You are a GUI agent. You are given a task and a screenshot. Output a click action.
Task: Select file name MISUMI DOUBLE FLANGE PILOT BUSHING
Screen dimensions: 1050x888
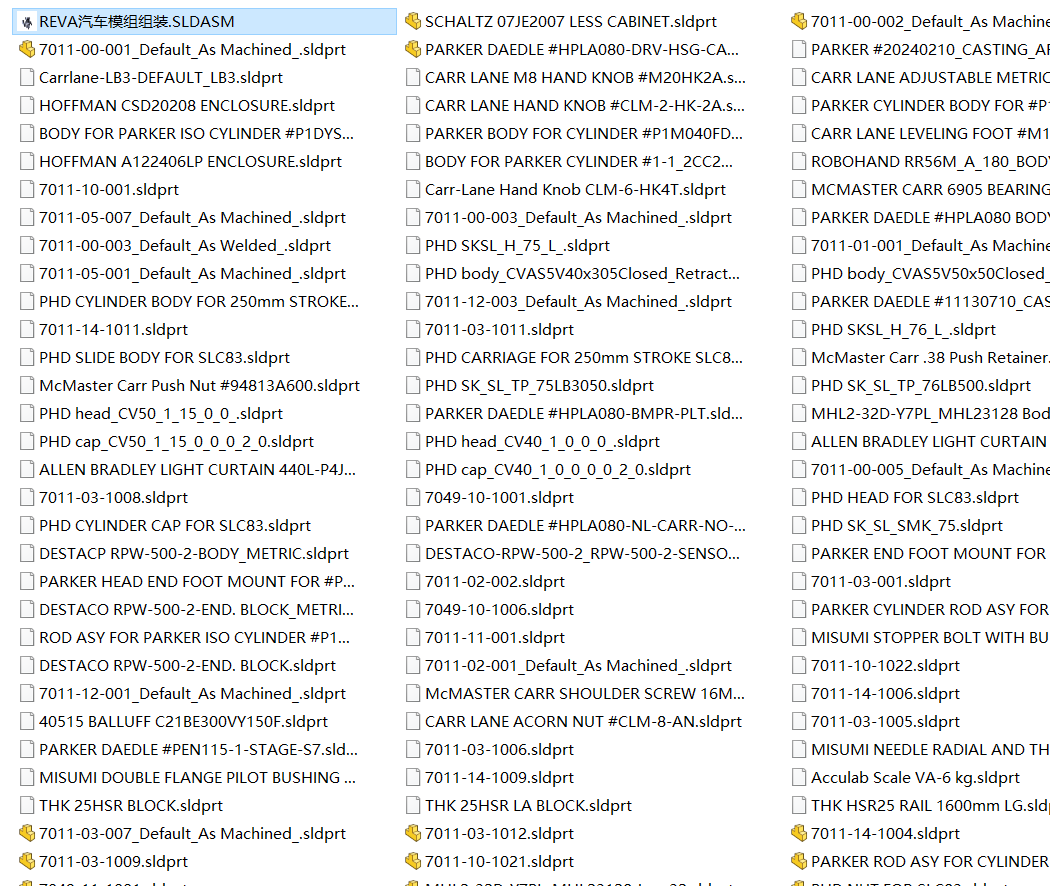[197, 778]
